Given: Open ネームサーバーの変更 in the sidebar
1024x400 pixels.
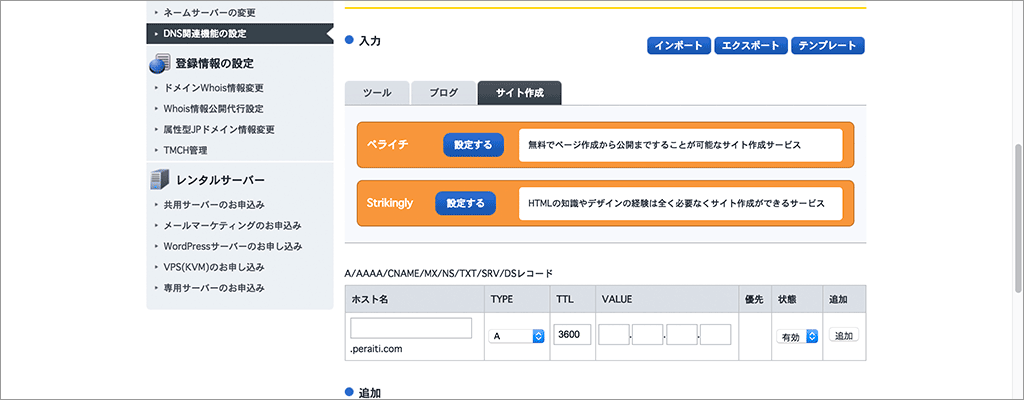Looking at the screenshot, I should pos(210,12).
